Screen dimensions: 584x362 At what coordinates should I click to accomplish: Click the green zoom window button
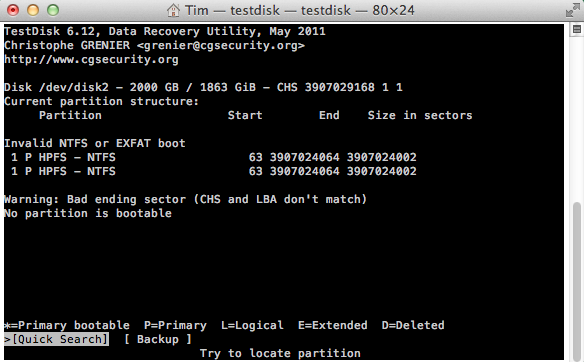(53, 10)
